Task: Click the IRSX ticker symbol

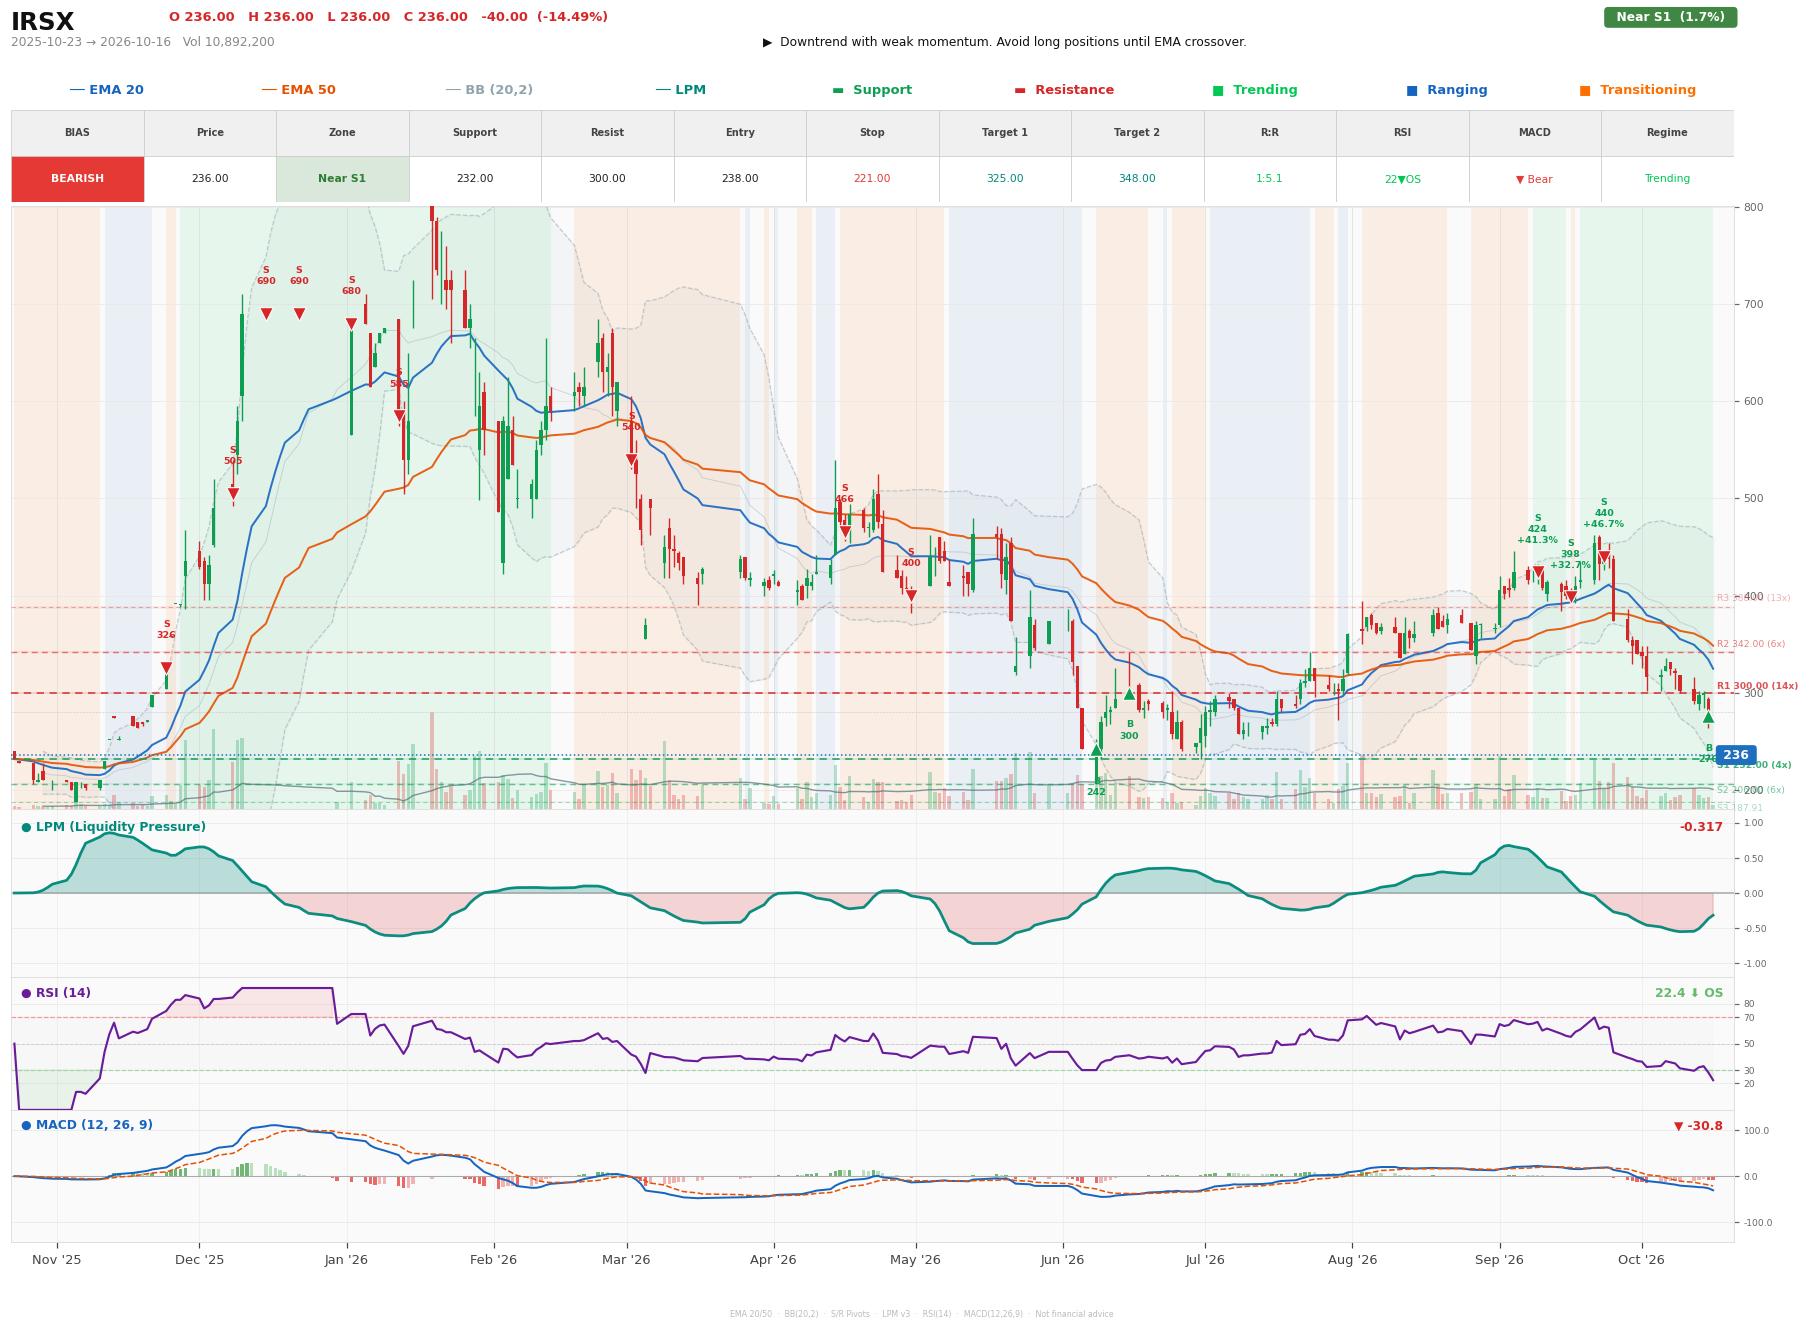Action: [x=43, y=22]
